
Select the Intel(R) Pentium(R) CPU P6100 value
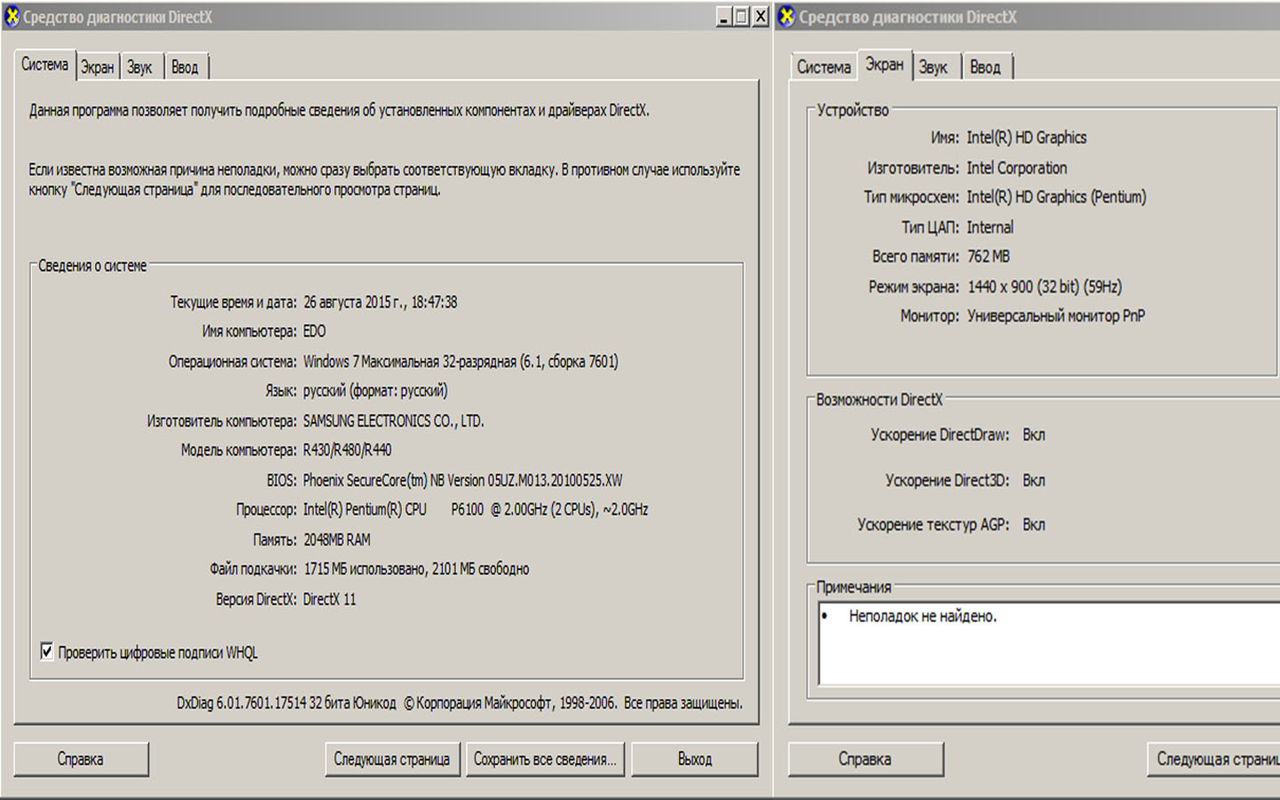[475, 510]
